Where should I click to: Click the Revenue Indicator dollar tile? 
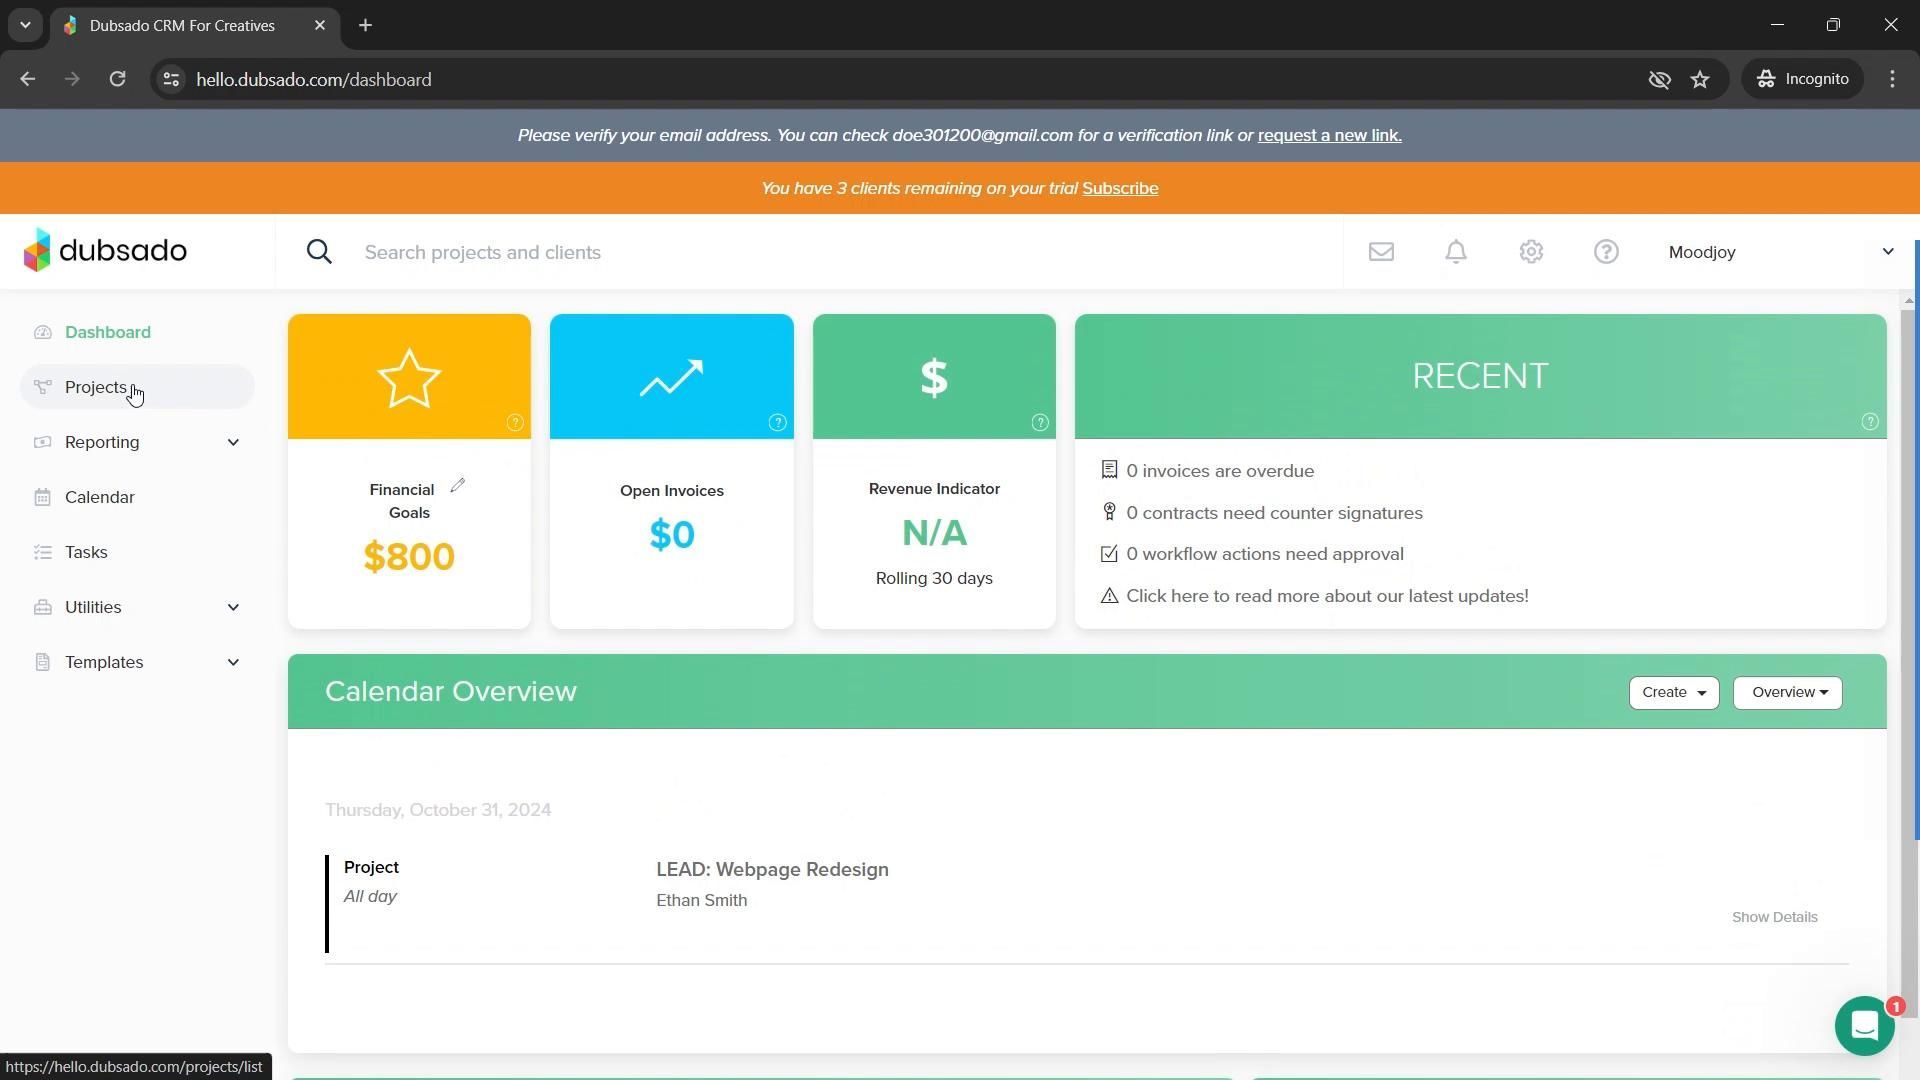pos(934,377)
